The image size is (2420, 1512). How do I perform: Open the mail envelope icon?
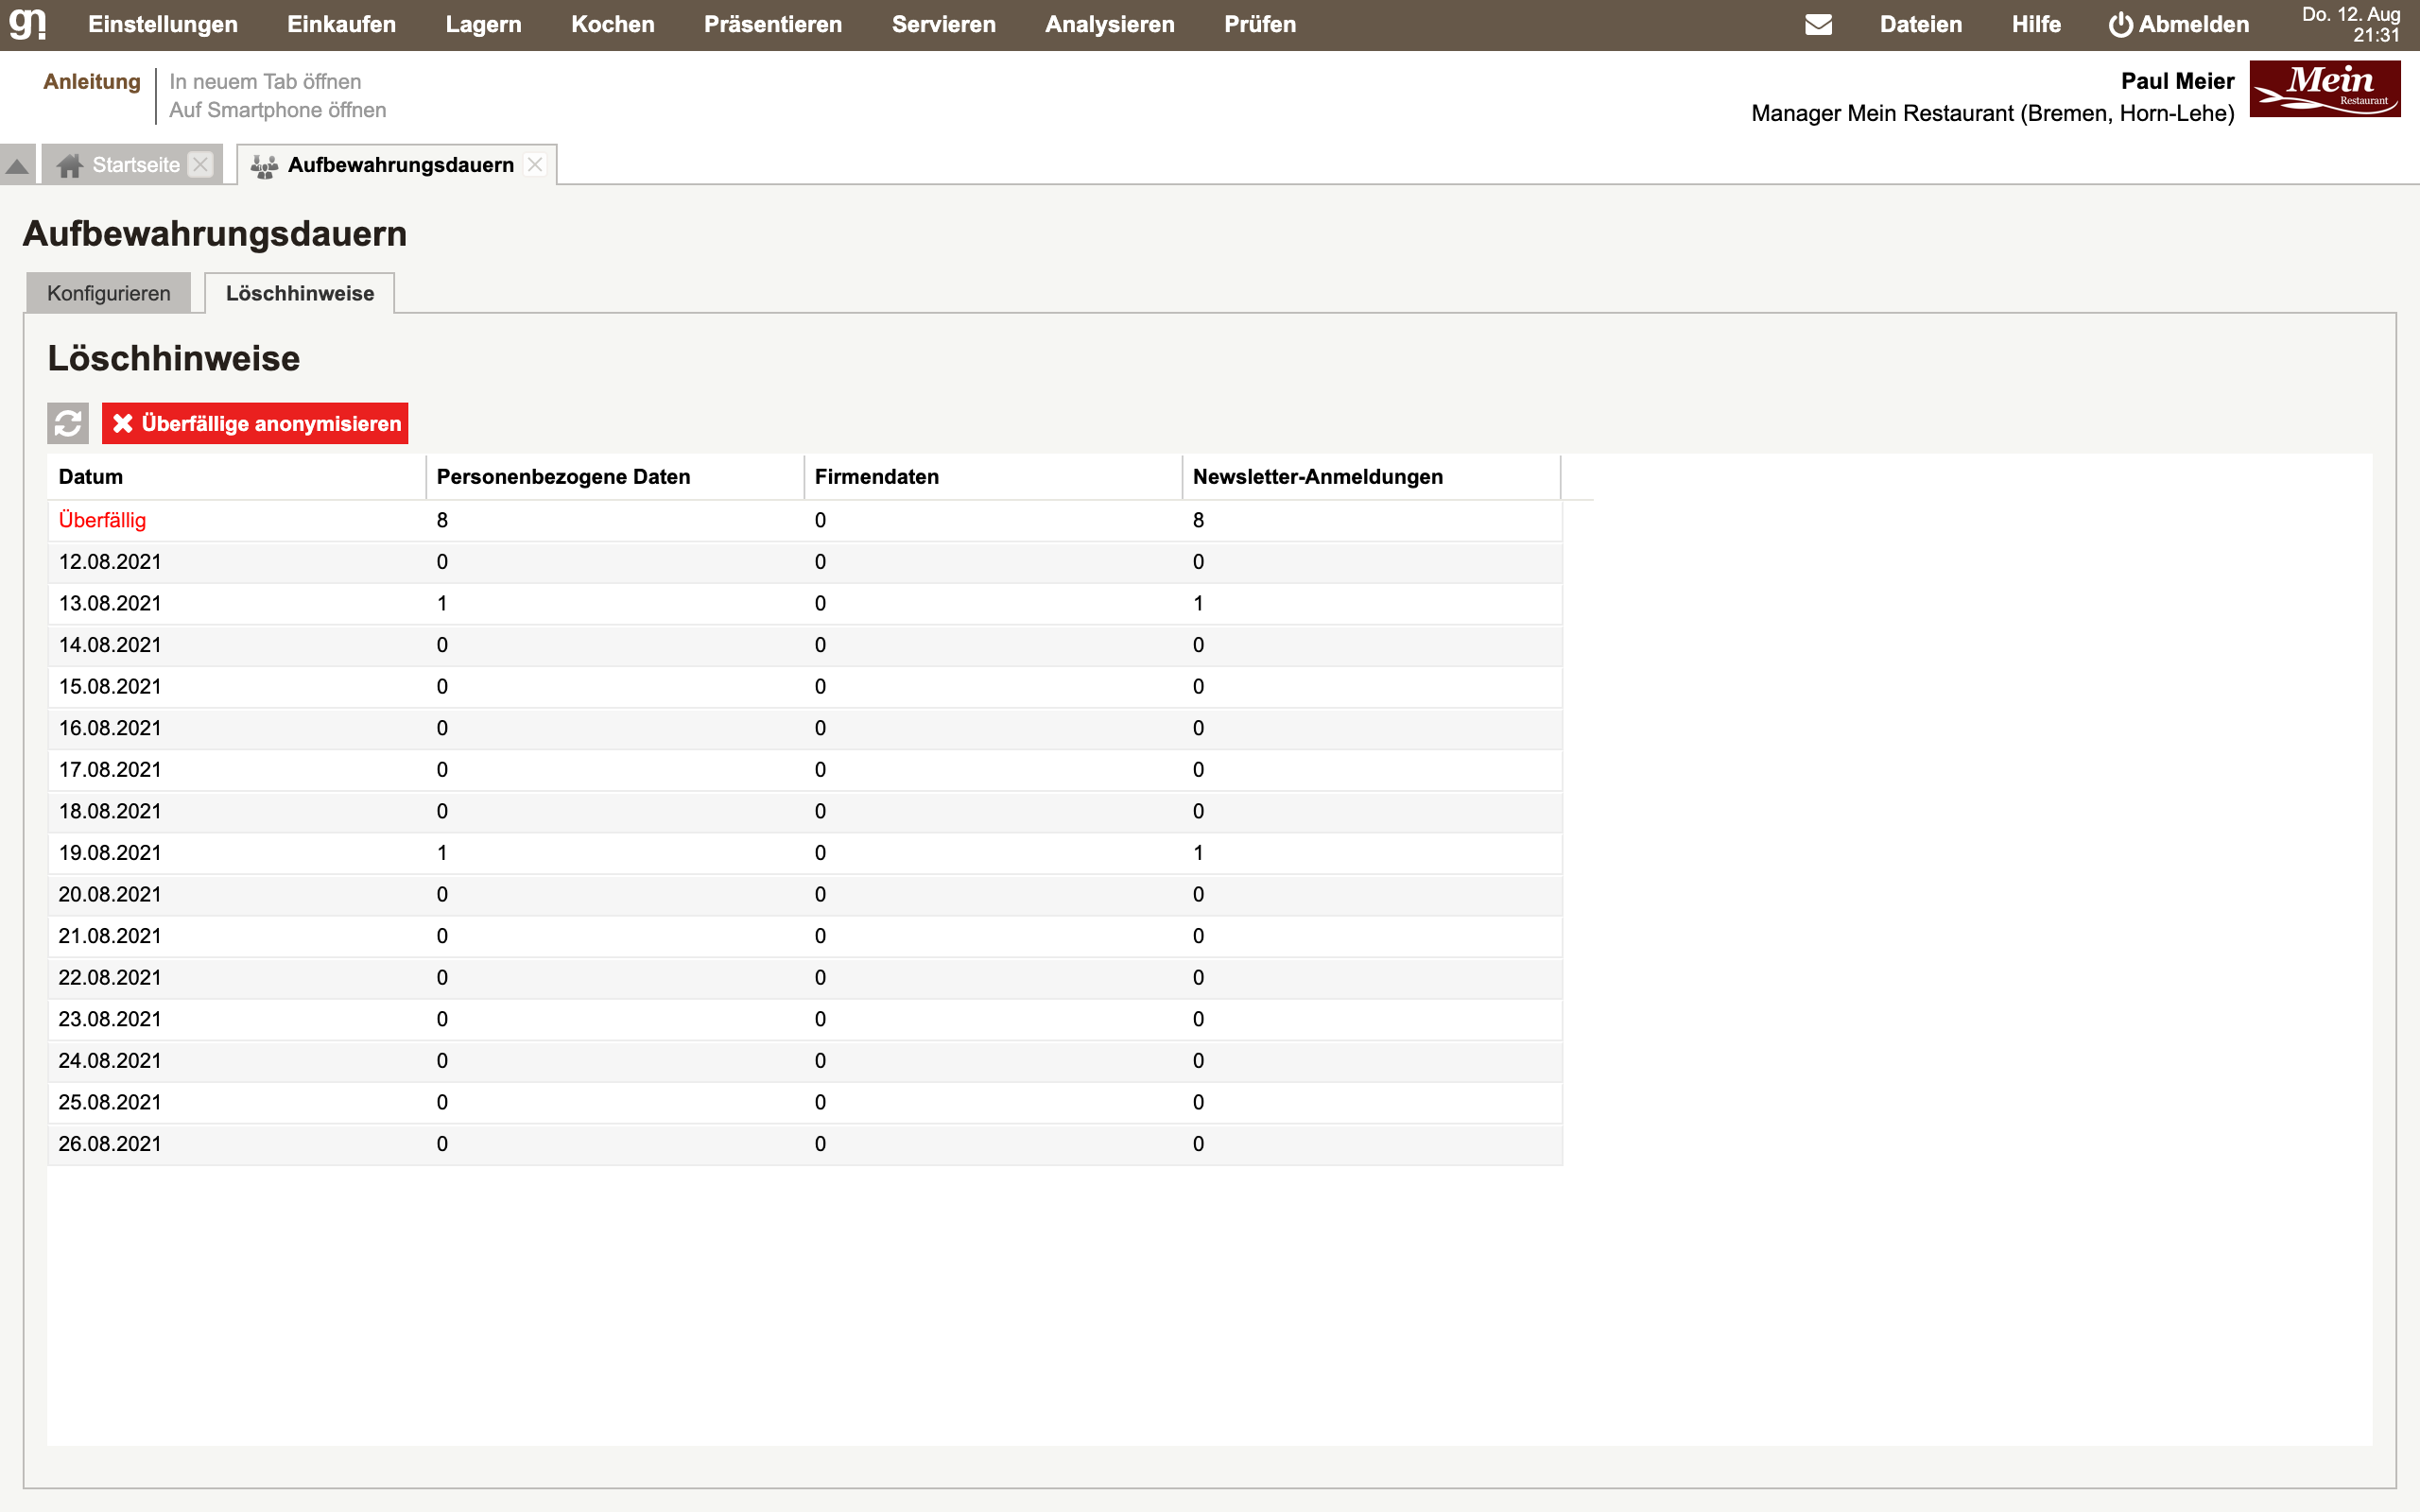point(1818,24)
